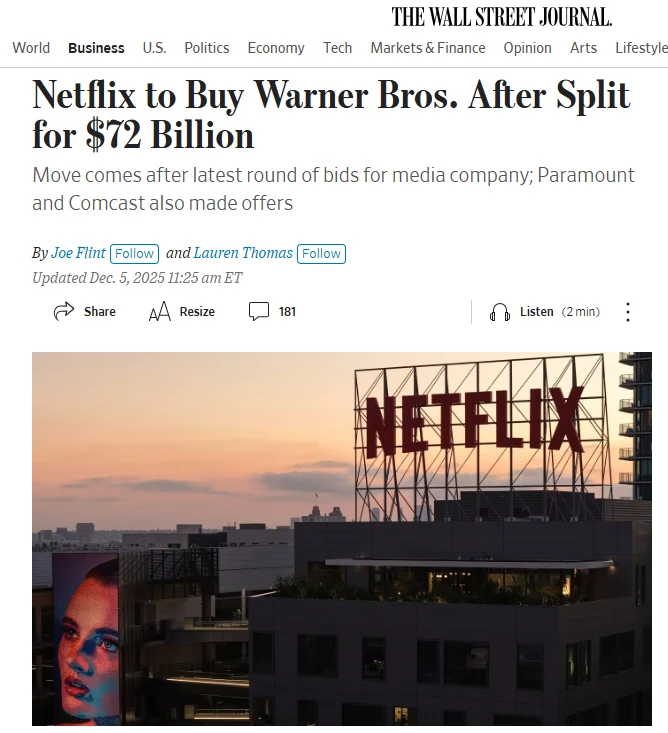Open the comments speech bubble icon

pos(259,311)
